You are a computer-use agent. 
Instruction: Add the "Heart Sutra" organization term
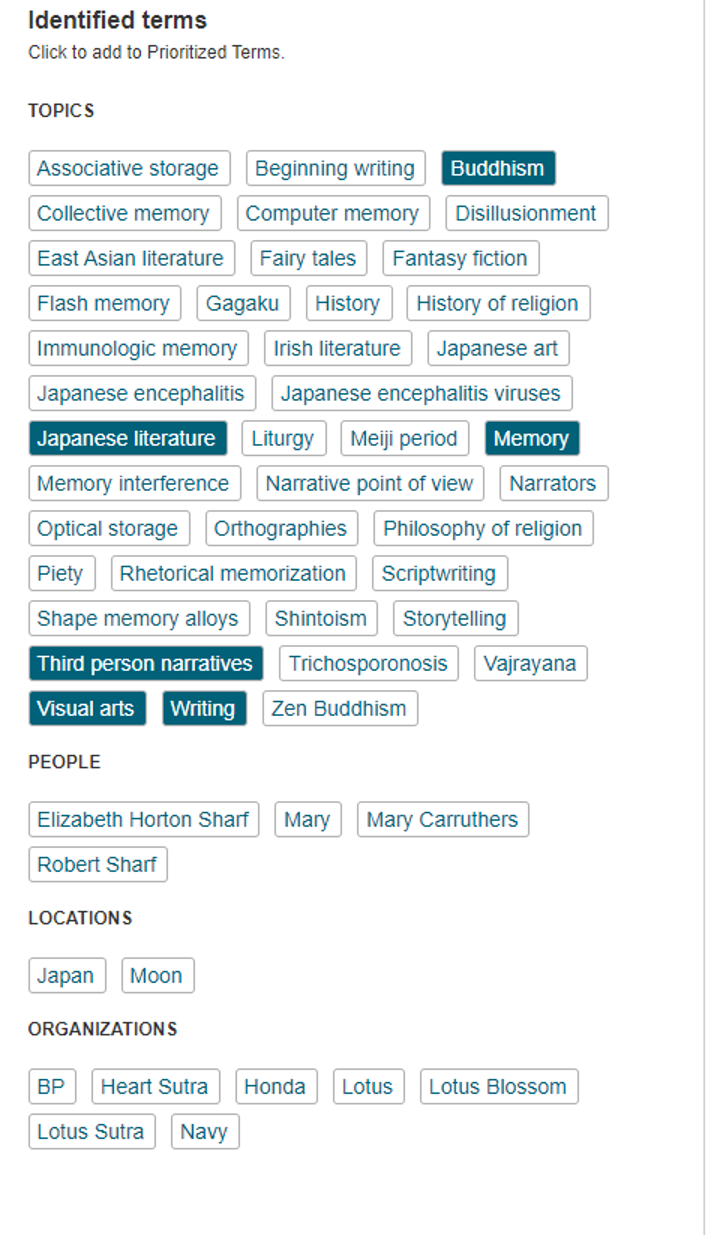[x=155, y=1086]
